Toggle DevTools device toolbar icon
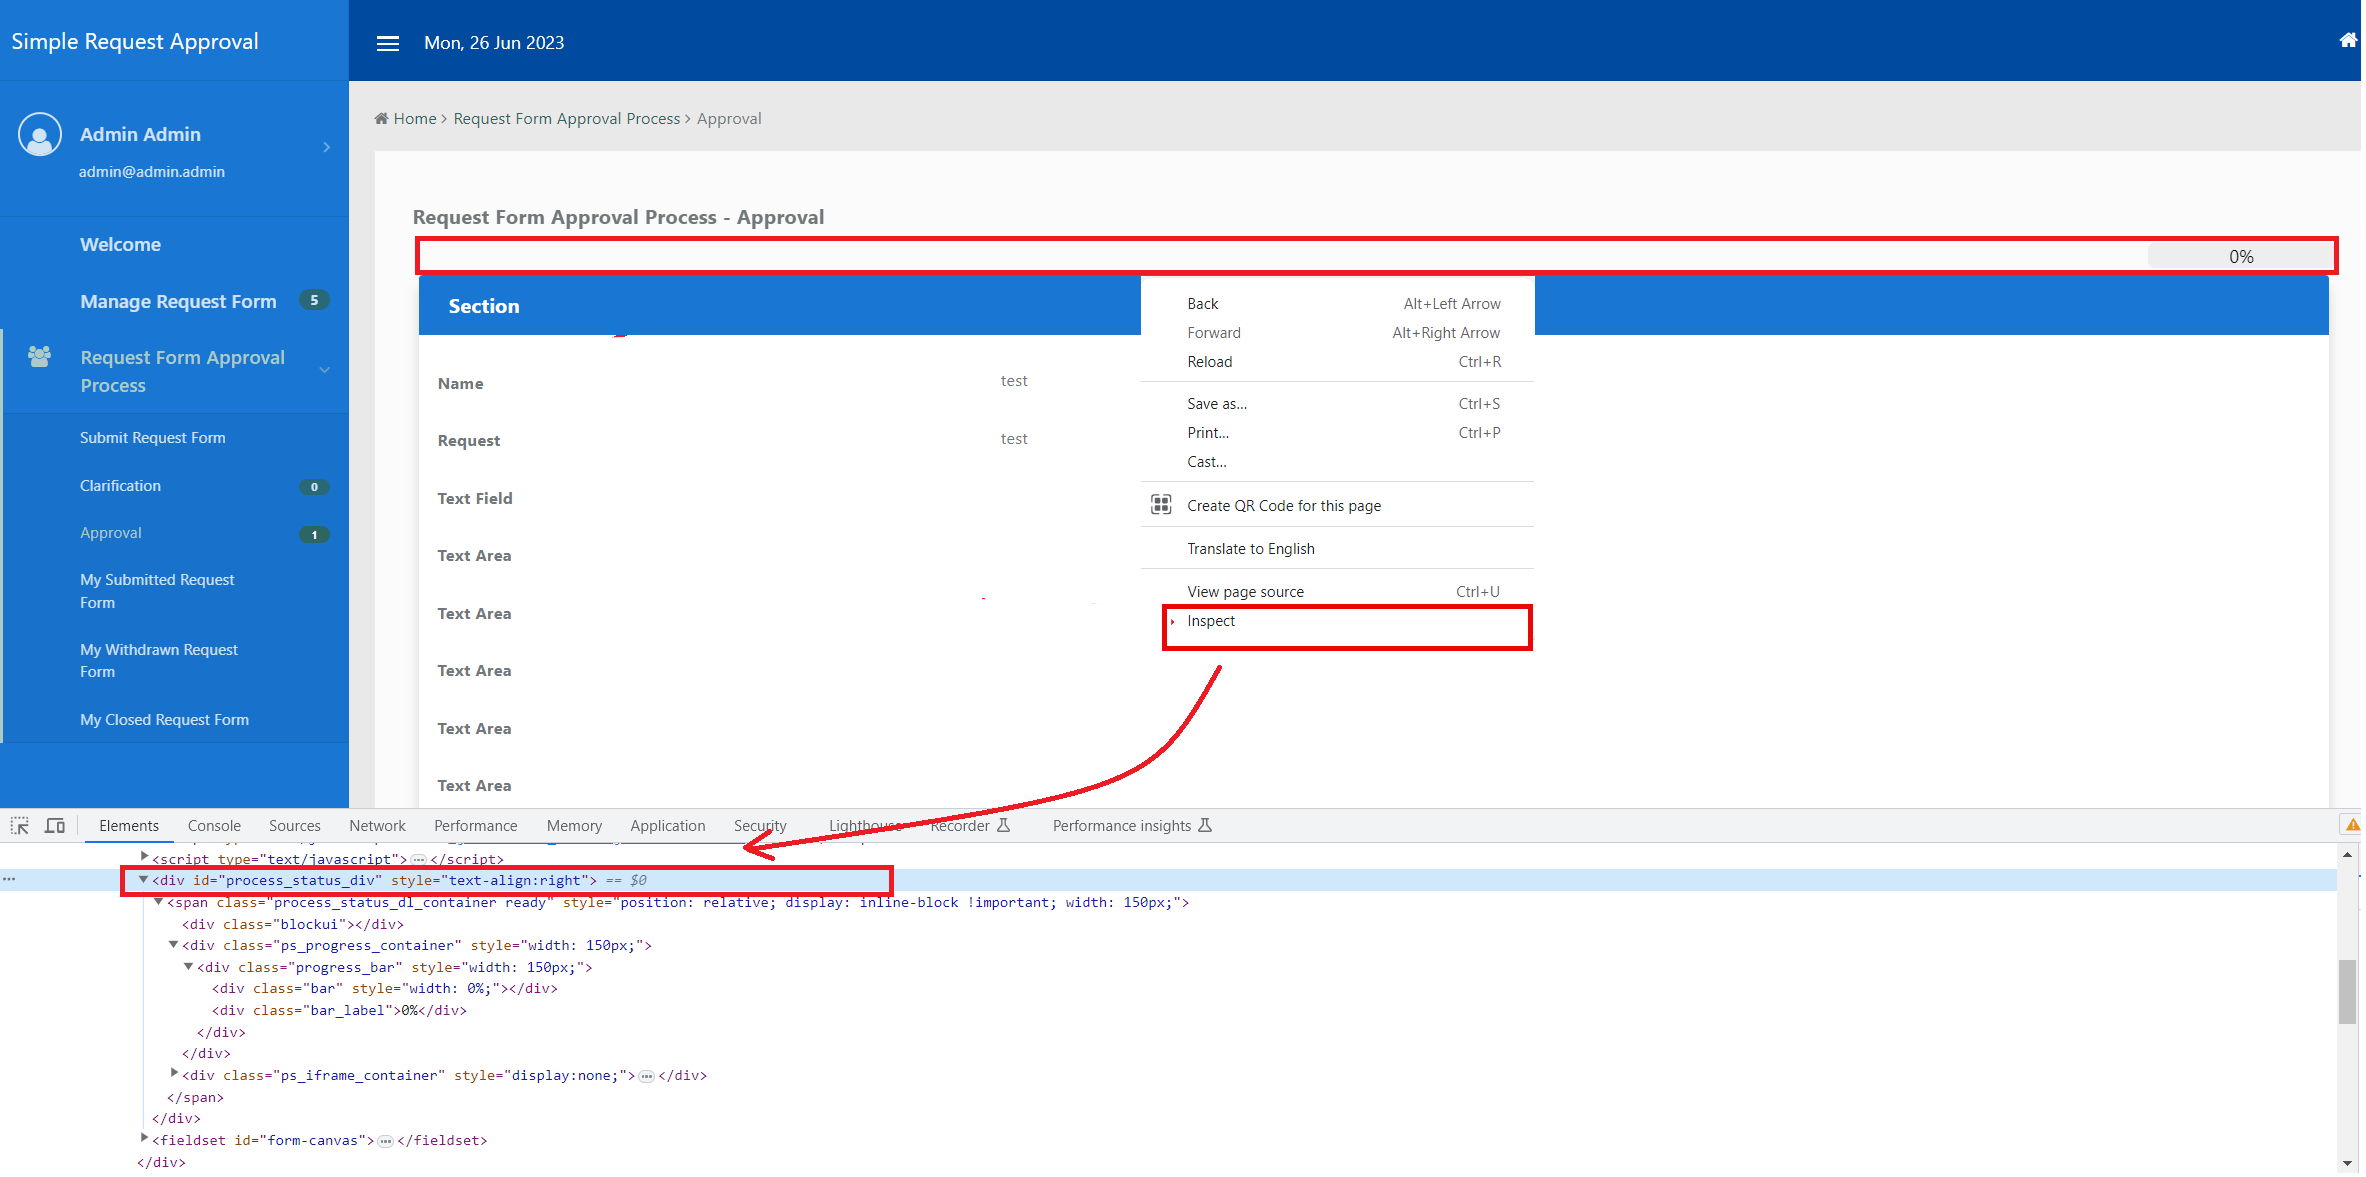Screen dimensions: 2366x1177 (x=55, y=825)
